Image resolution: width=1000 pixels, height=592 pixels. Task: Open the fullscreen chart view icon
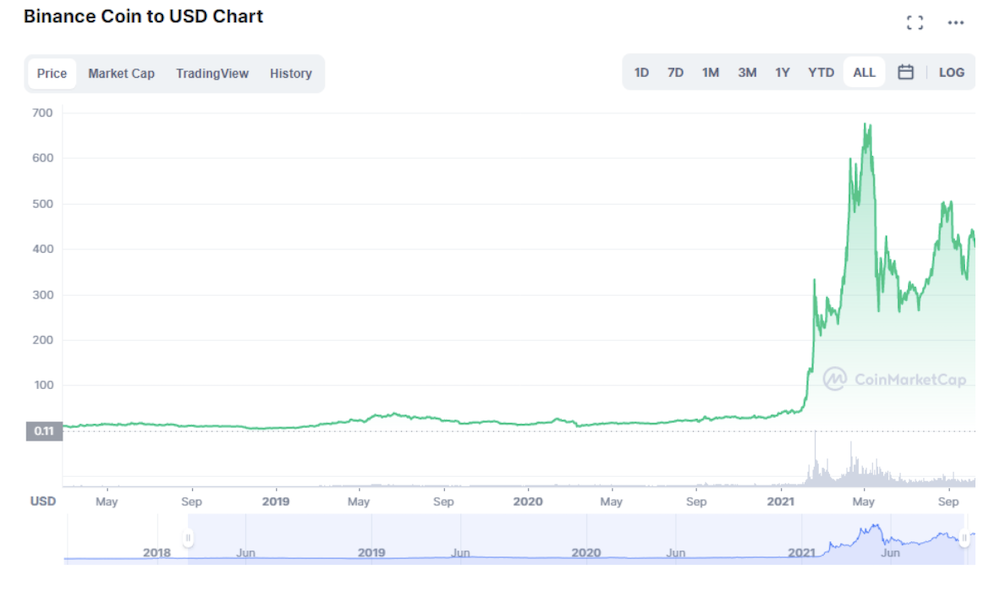915,23
